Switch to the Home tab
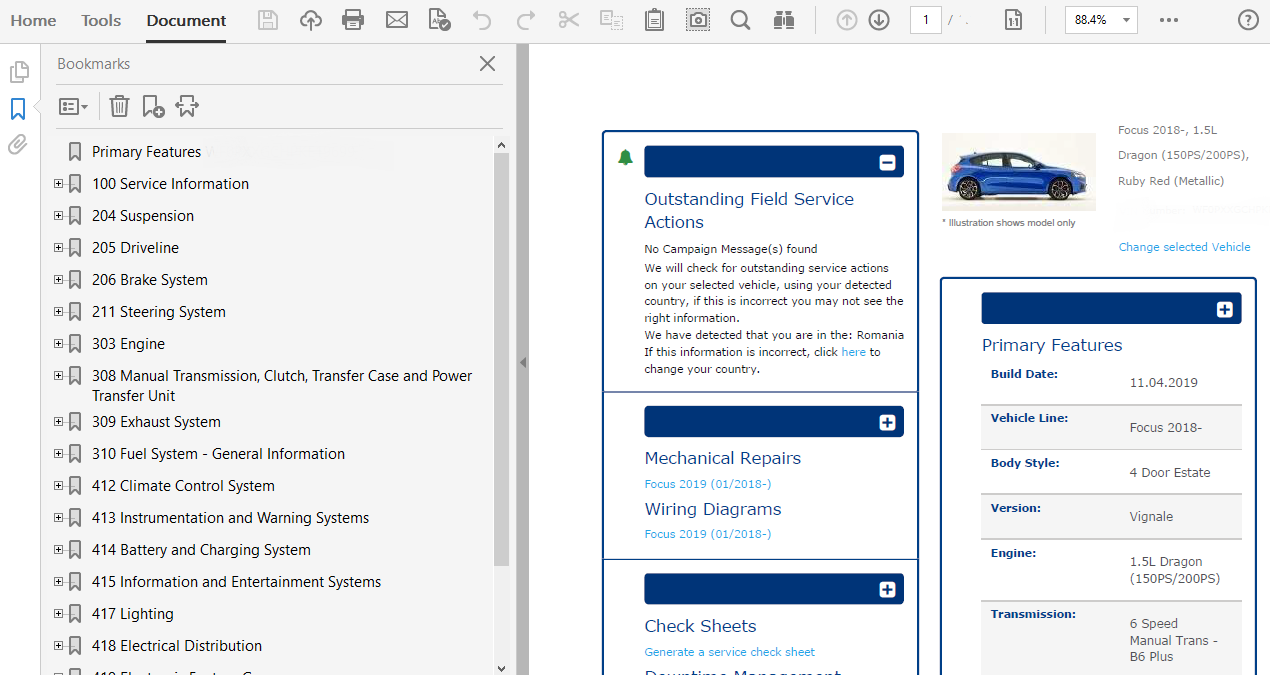This screenshot has height=675, width=1270. point(33,20)
